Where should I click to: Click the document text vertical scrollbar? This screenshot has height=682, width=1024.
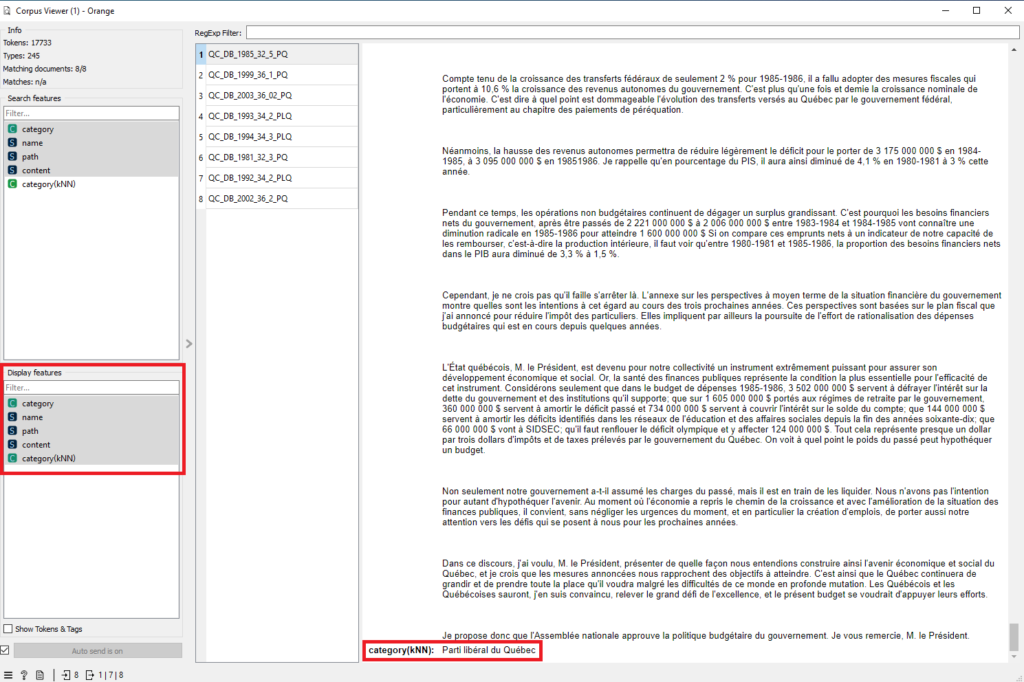click(x=1014, y=350)
